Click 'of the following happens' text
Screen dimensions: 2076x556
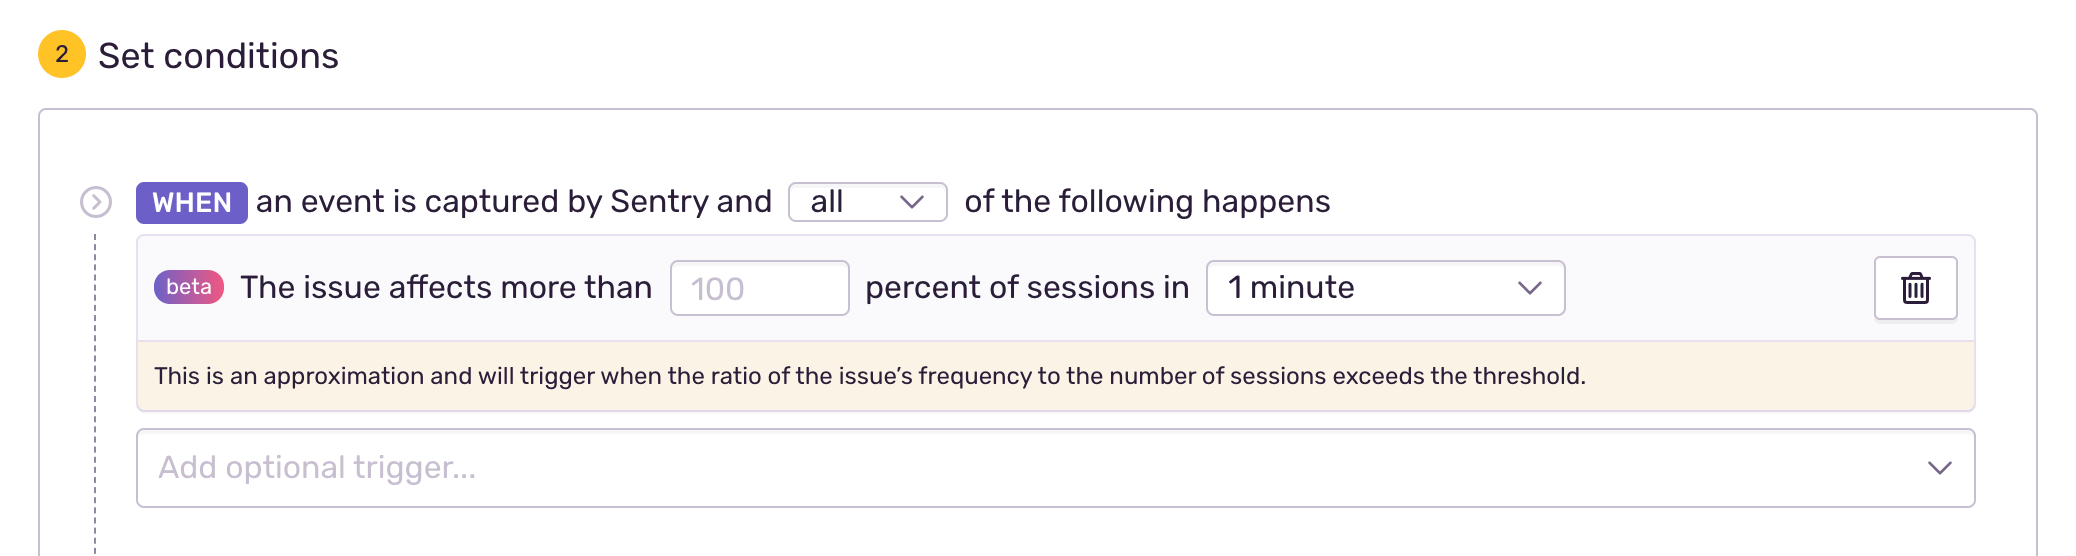[x=1147, y=202]
